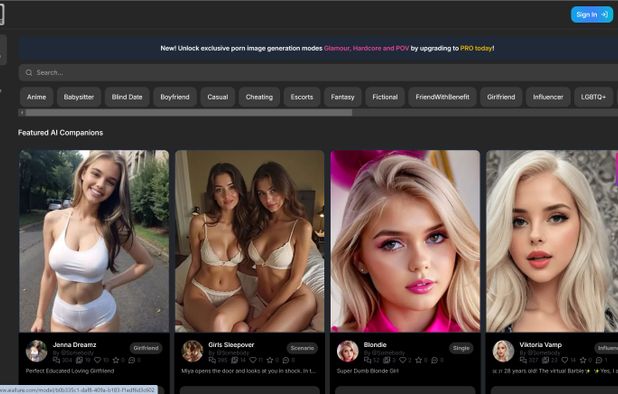Click the scrollbar left arrow under categories
Screen dimensions: 618x394
coord(22,113)
